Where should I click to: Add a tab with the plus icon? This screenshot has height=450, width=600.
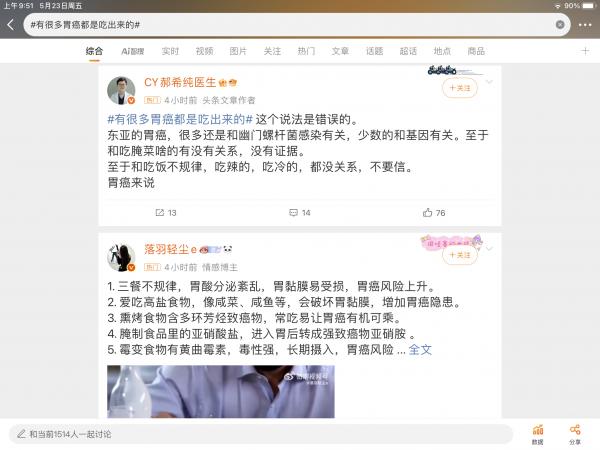coord(585,51)
